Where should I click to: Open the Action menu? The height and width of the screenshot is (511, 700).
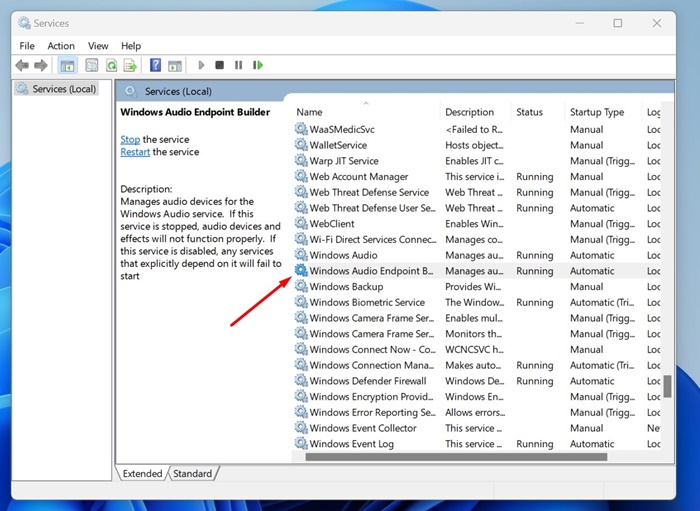(61, 45)
